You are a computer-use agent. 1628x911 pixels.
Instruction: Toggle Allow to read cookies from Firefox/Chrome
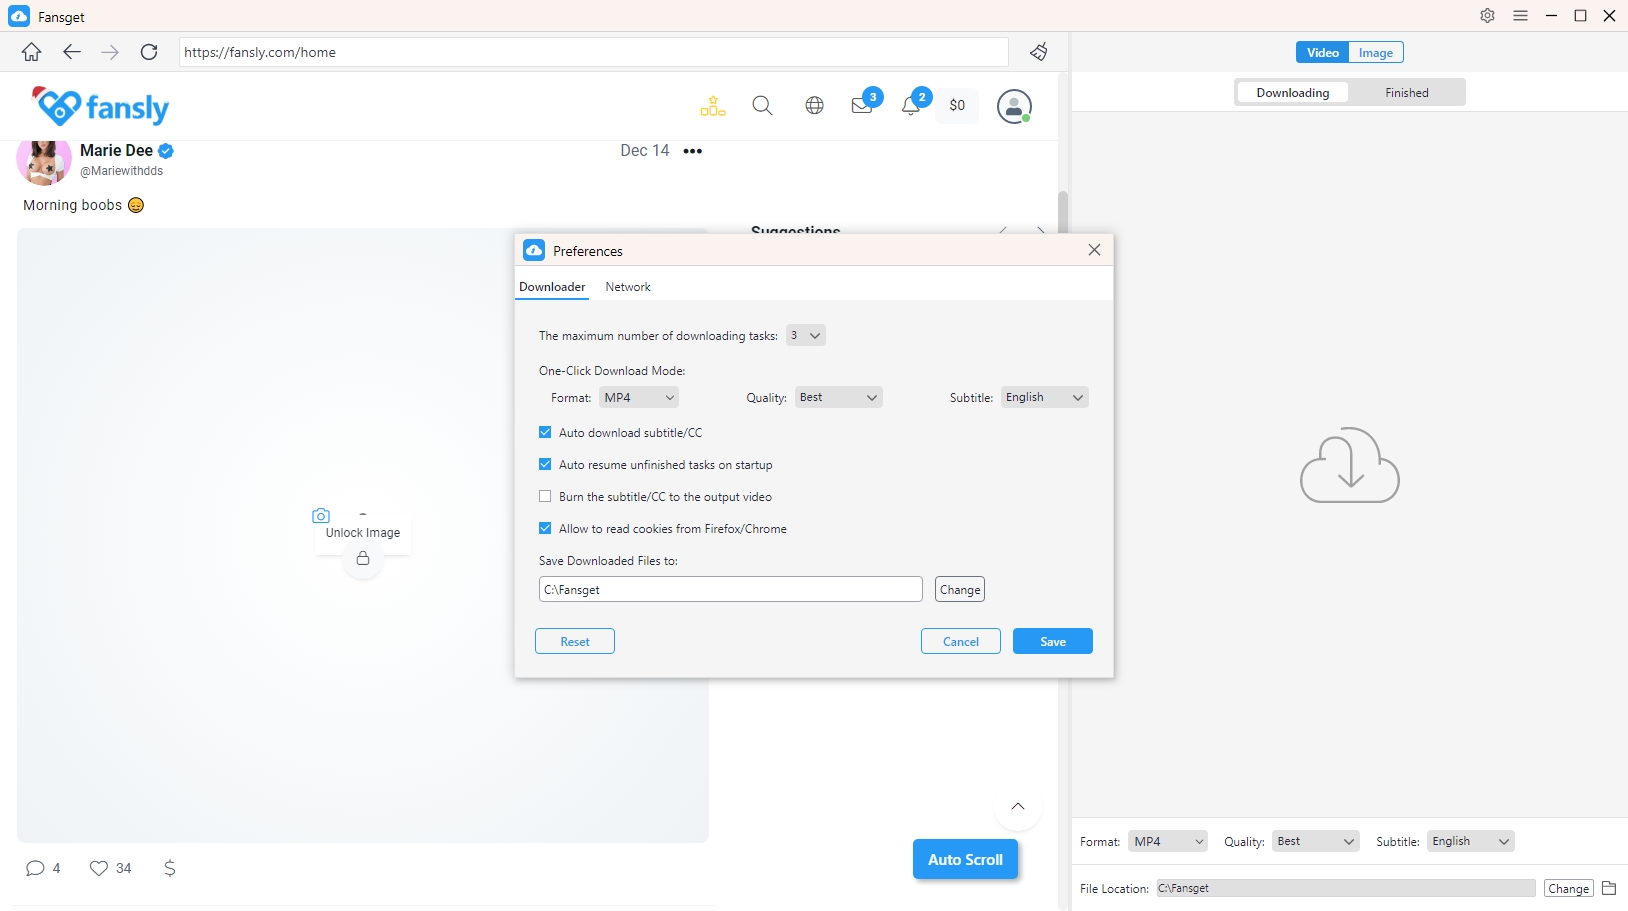point(545,529)
